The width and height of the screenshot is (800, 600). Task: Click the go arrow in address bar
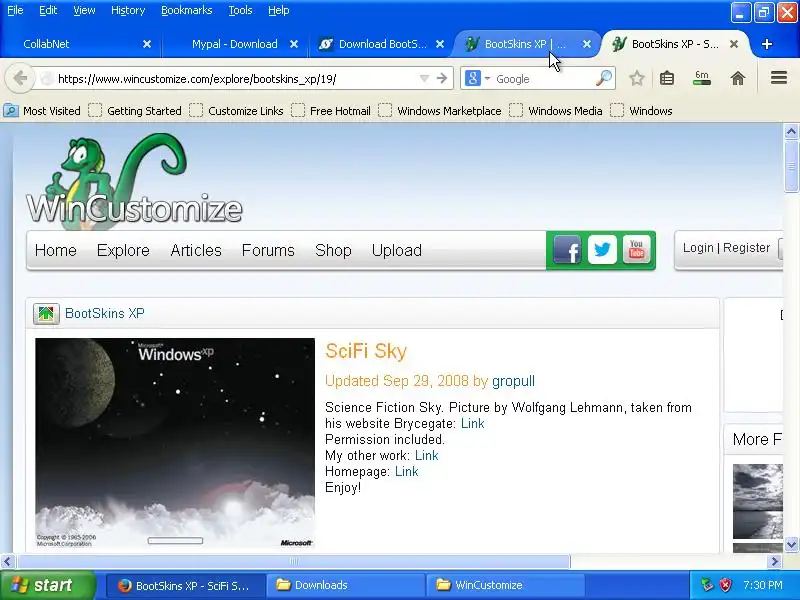[442, 79]
